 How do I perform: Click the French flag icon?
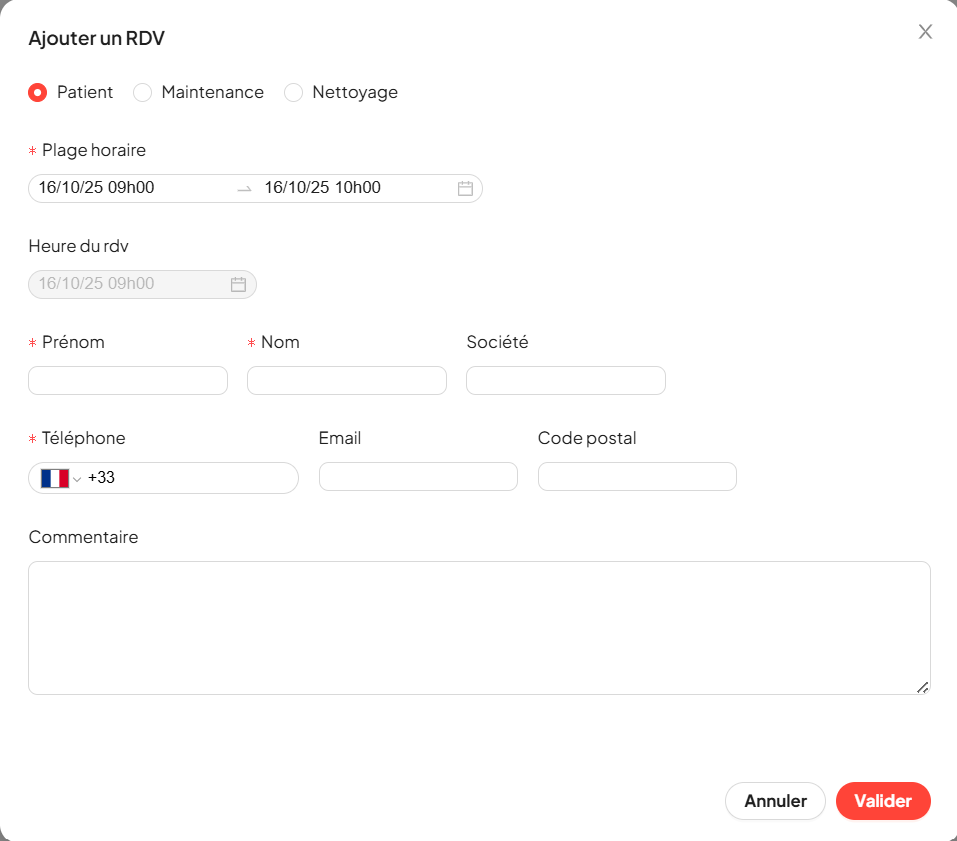click(54, 478)
